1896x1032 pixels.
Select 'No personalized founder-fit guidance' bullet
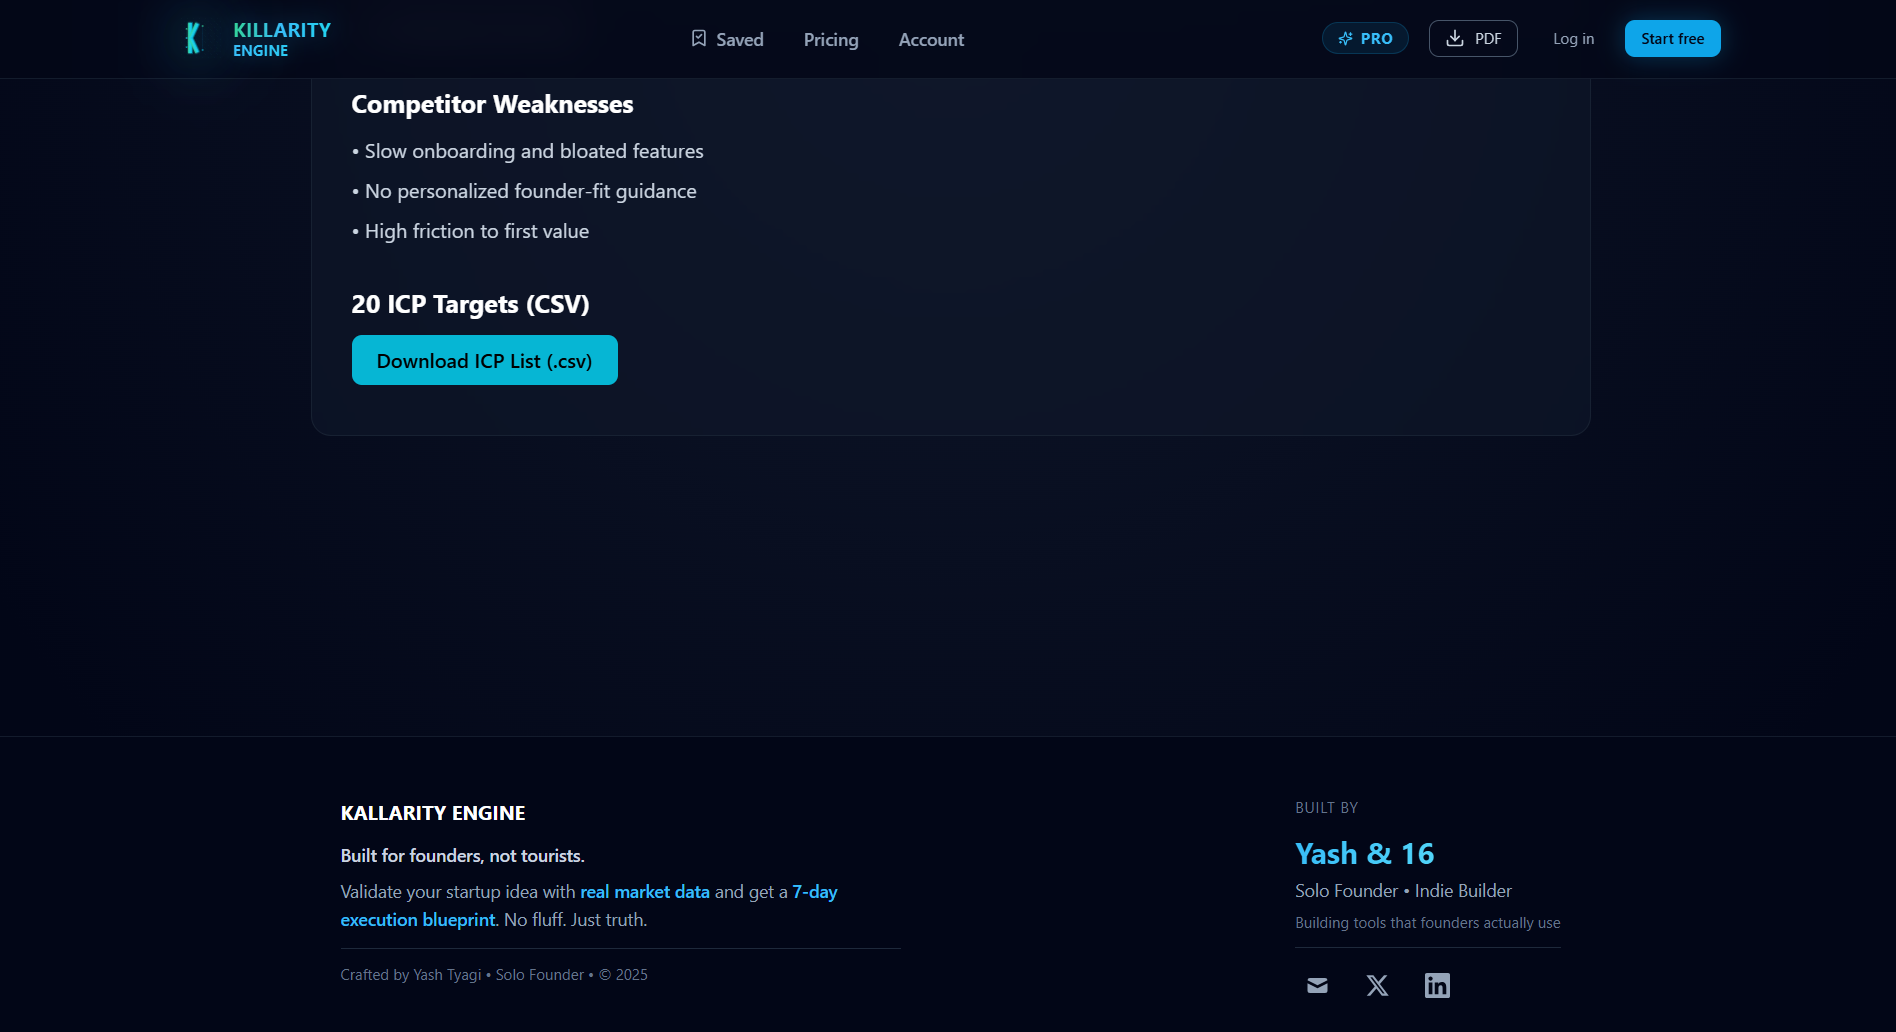point(524,191)
